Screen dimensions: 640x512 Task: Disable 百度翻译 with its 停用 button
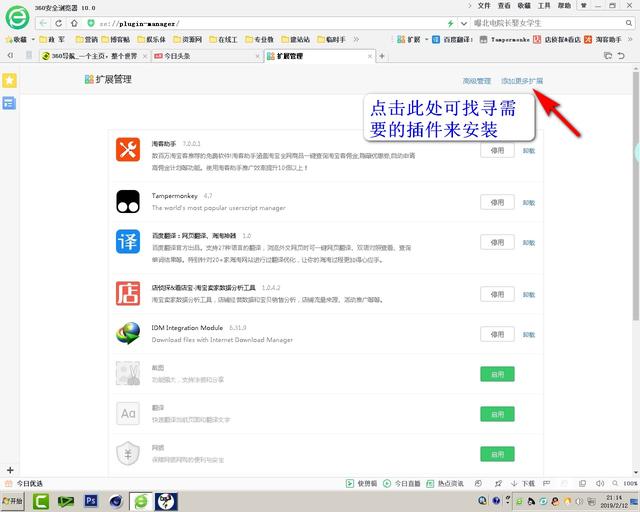(x=497, y=243)
